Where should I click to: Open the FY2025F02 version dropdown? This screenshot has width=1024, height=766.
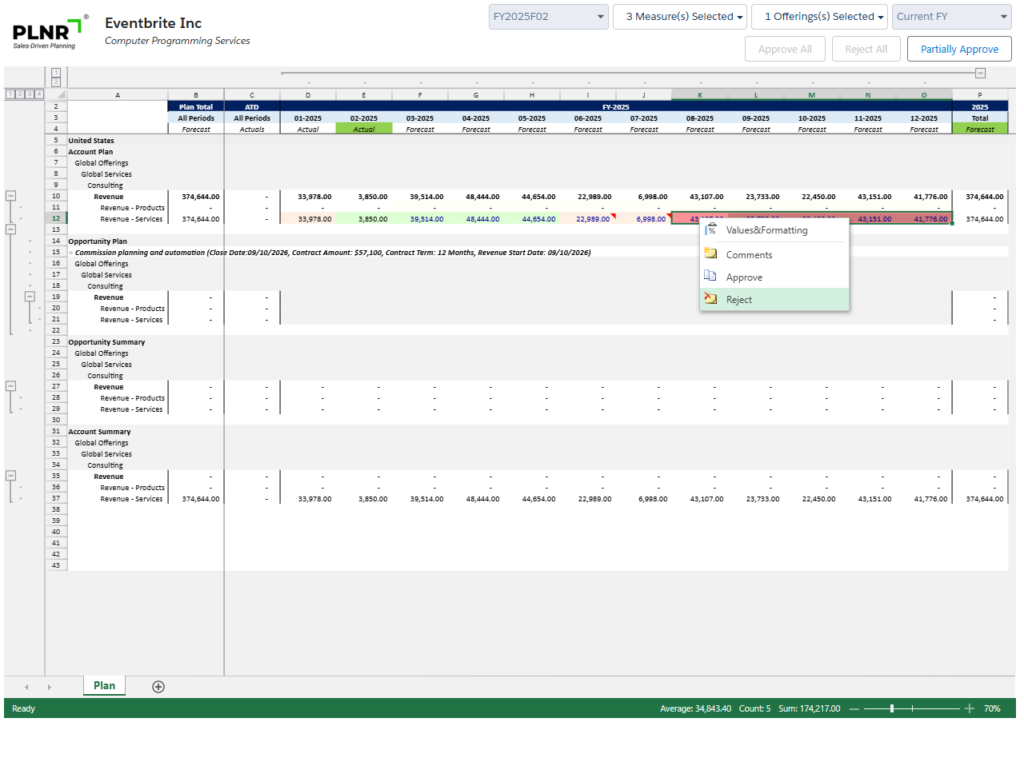[549, 17]
